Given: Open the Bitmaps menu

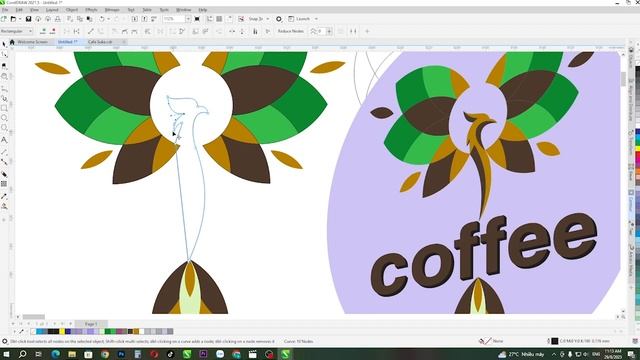Looking at the screenshot, I should pos(112,10).
